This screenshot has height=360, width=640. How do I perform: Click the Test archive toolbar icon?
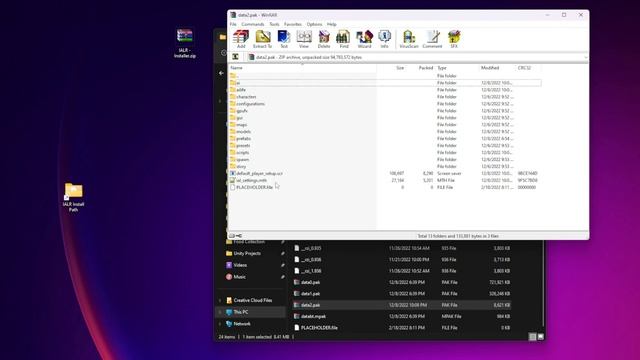(x=284, y=39)
